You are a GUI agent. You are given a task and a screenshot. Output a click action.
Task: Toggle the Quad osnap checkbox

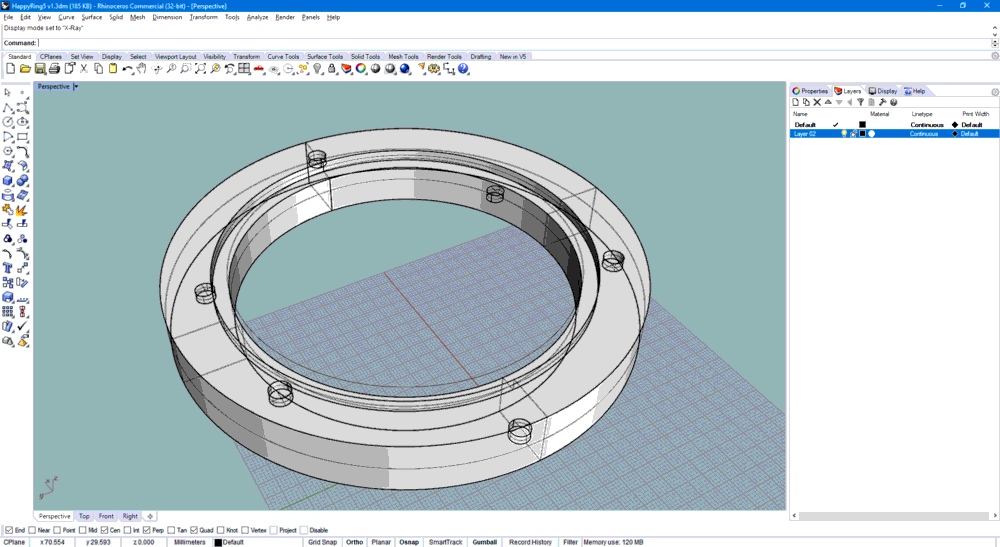point(195,530)
